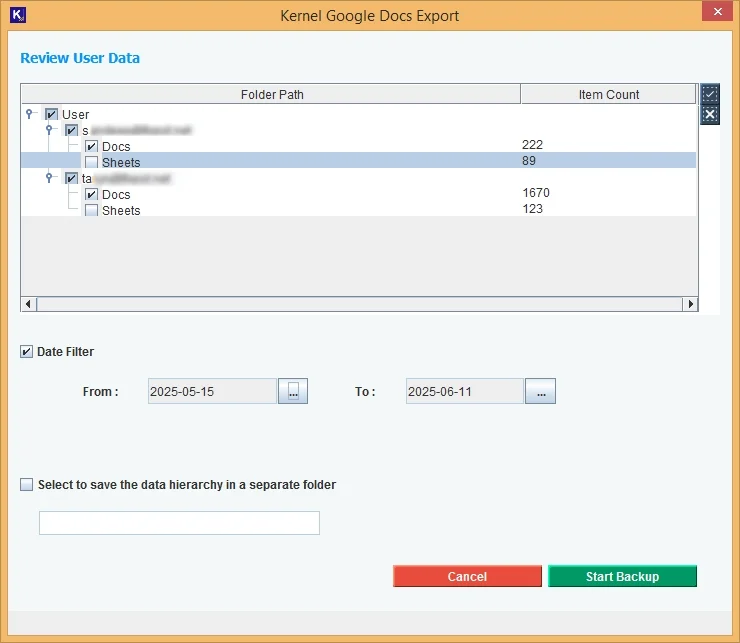Select the Docs row label with 222 items
This screenshot has height=643, width=740.
[x=116, y=147]
